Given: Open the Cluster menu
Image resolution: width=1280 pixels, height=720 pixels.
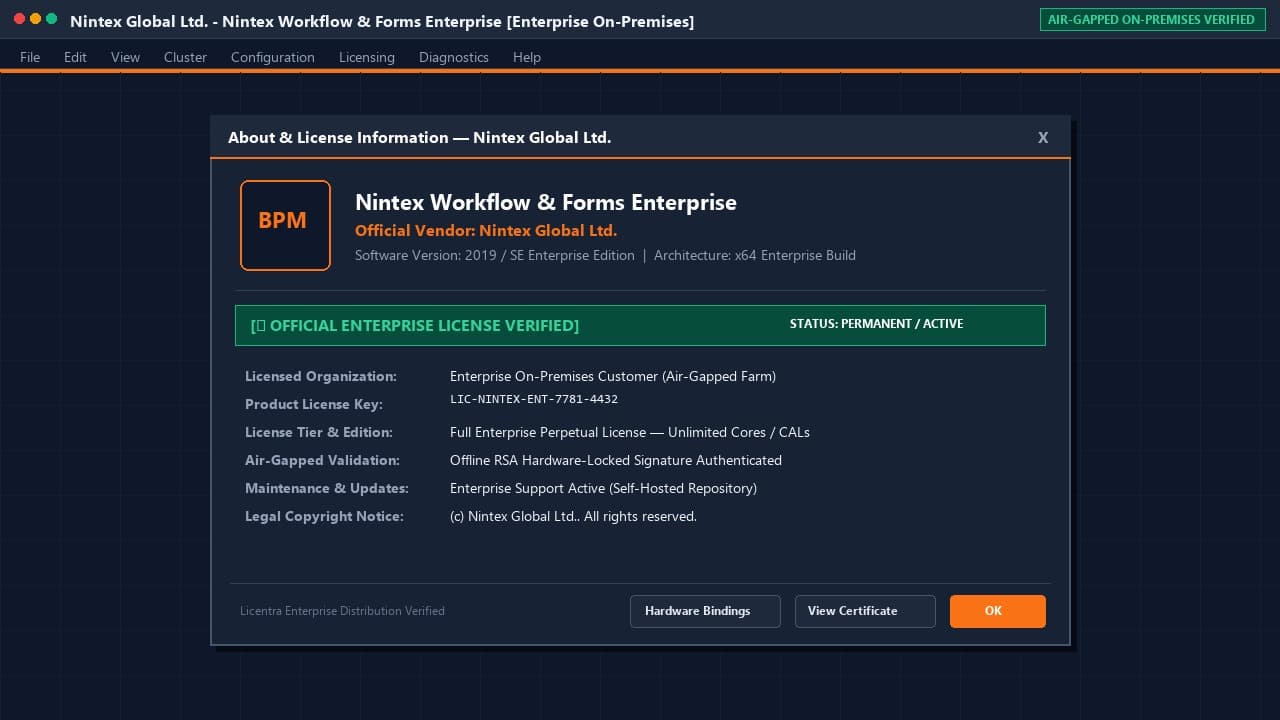Looking at the screenshot, I should (185, 57).
